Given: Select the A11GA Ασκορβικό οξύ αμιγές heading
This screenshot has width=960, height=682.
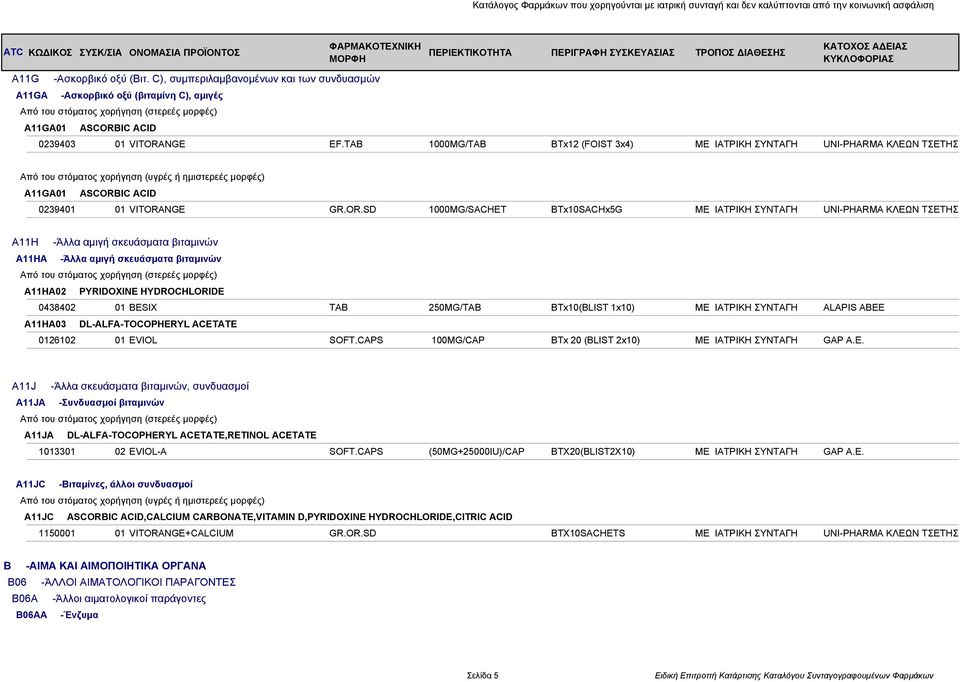Looking at the screenshot, I should click(119, 96).
